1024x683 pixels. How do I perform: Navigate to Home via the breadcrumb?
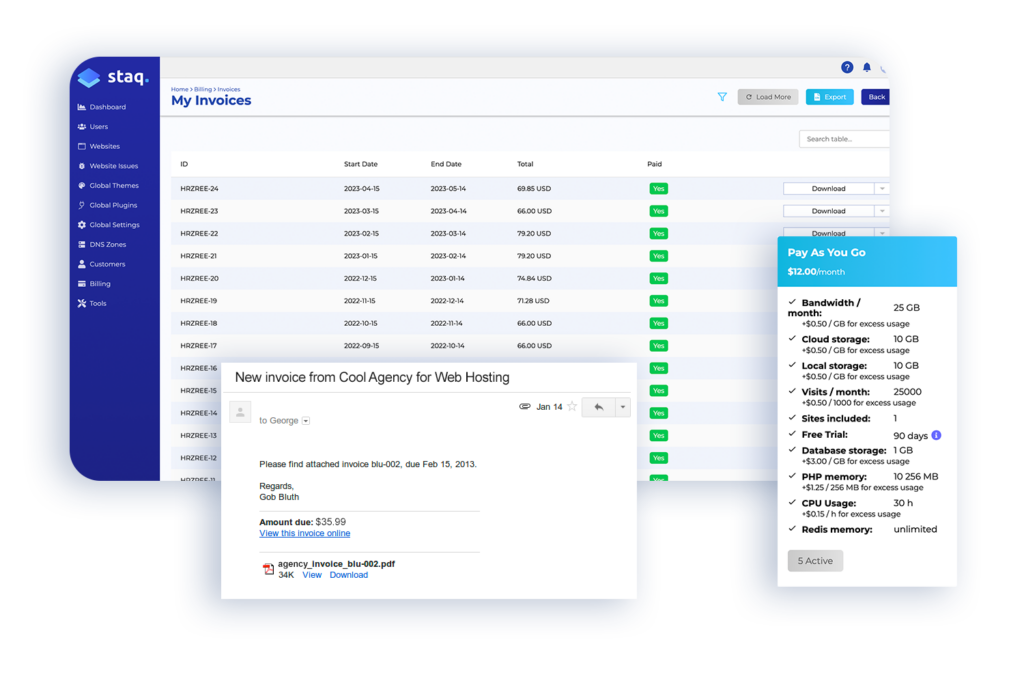point(178,89)
